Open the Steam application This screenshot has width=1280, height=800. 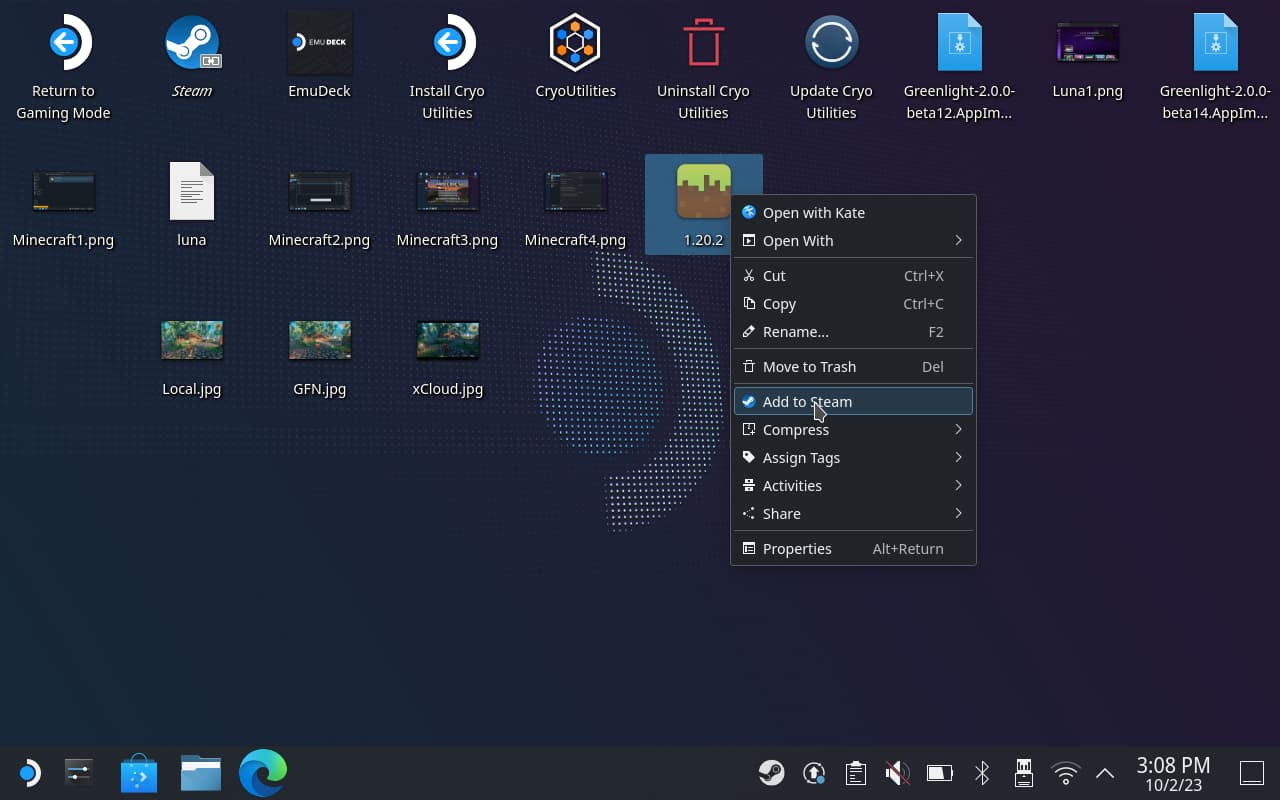click(x=191, y=42)
